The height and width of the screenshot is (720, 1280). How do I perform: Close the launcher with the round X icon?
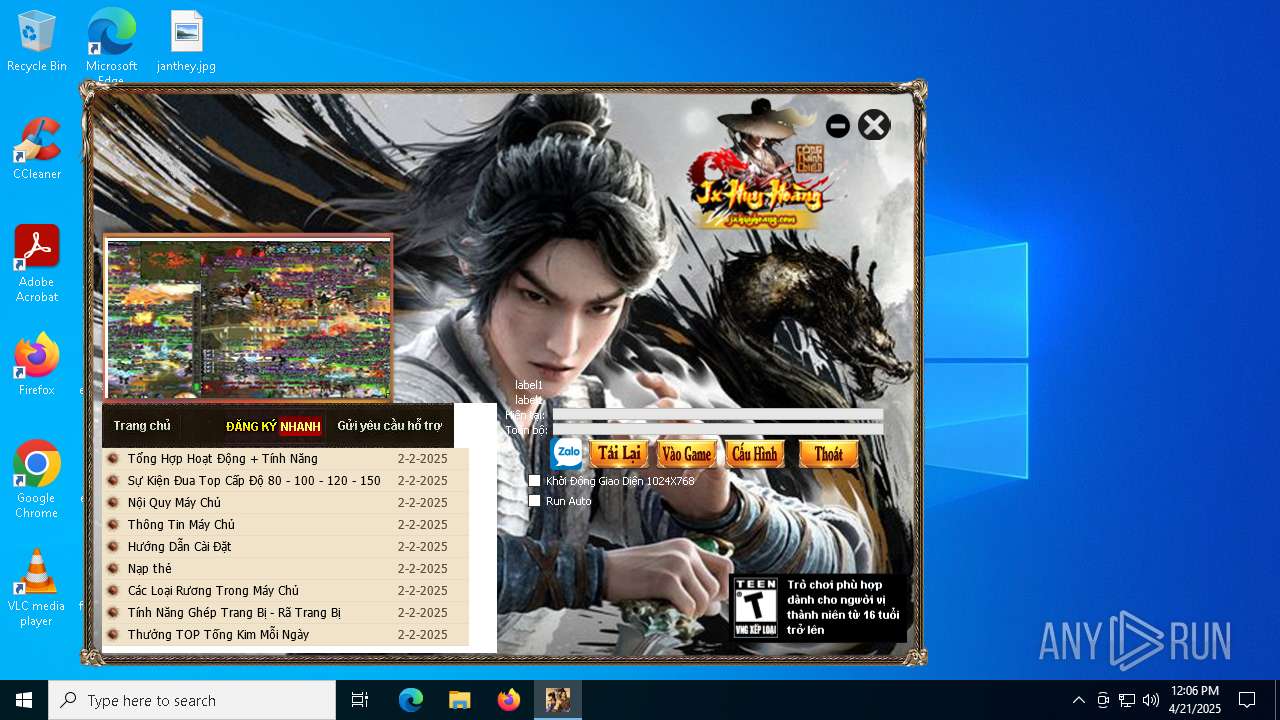(x=874, y=125)
